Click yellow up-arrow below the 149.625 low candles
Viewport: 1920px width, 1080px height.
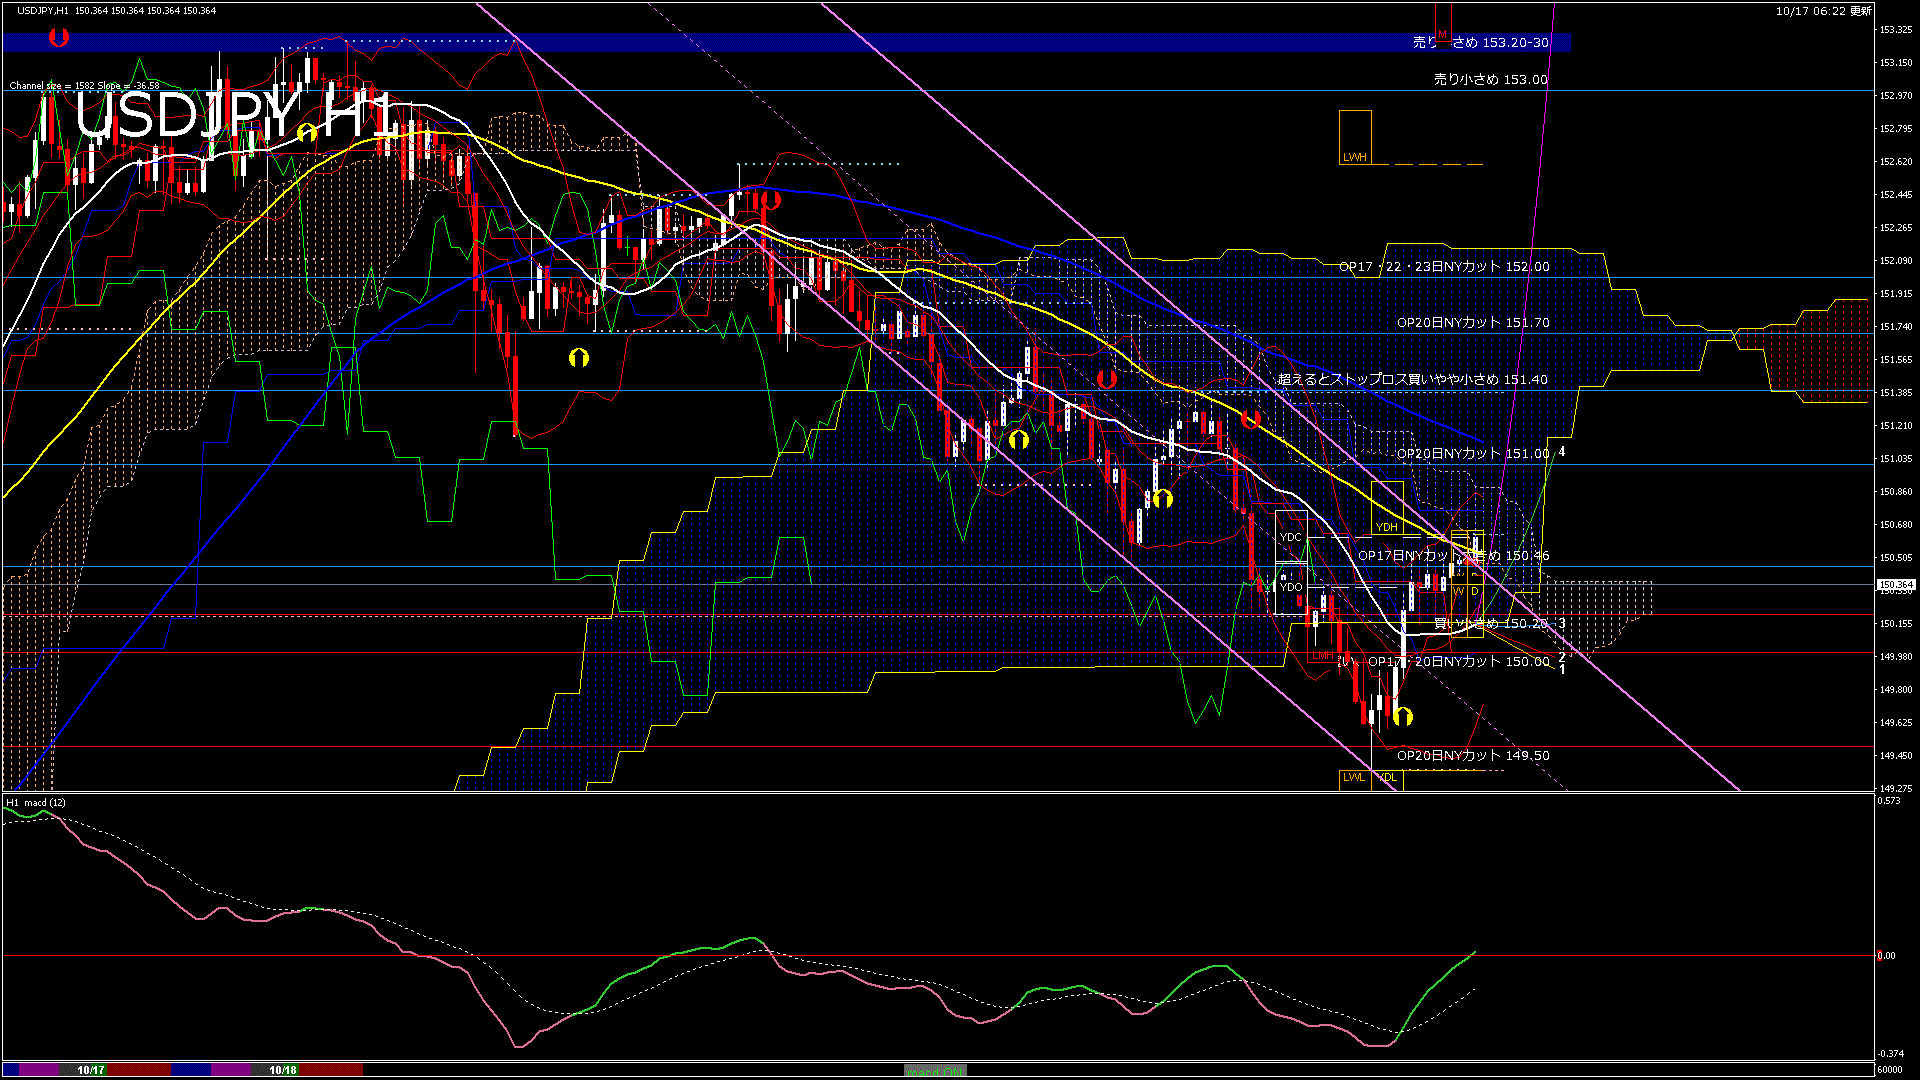1403,716
